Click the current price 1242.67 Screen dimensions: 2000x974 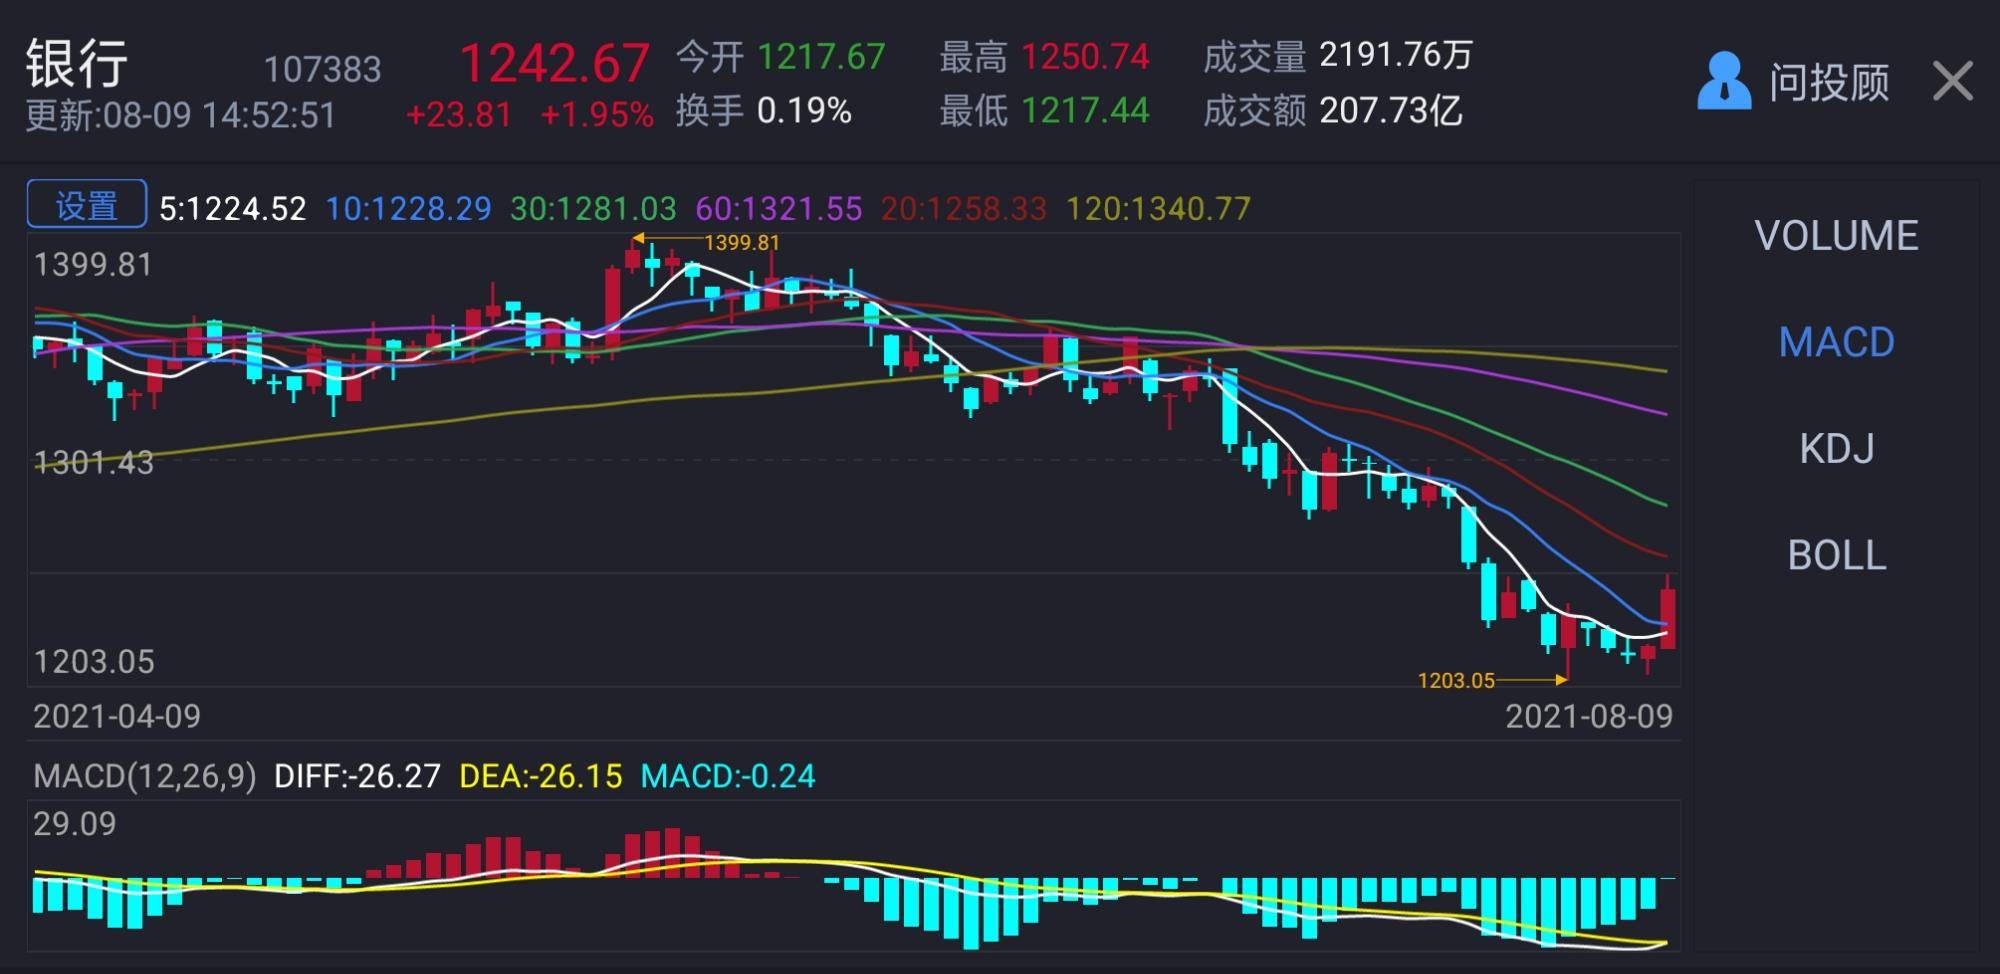click(555, 62)
